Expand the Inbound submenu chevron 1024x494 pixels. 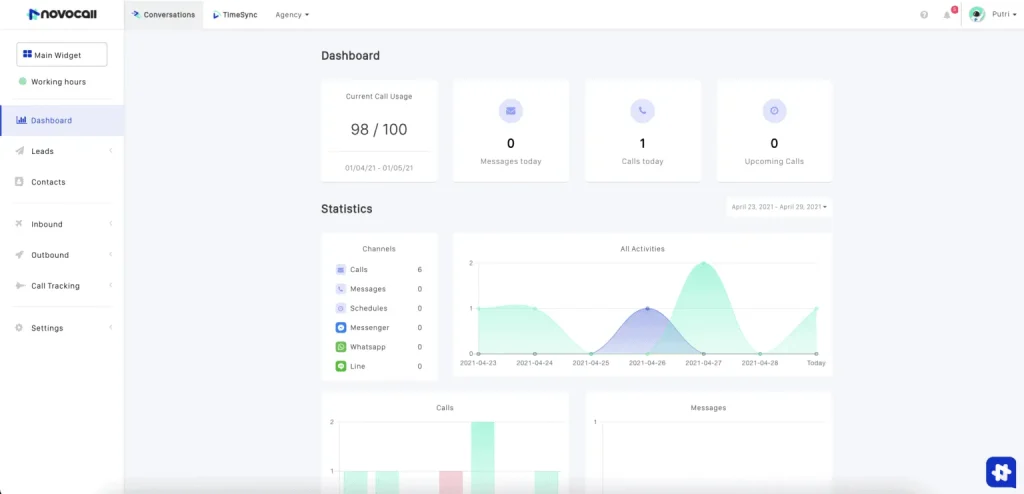click(x=110, y=223)
